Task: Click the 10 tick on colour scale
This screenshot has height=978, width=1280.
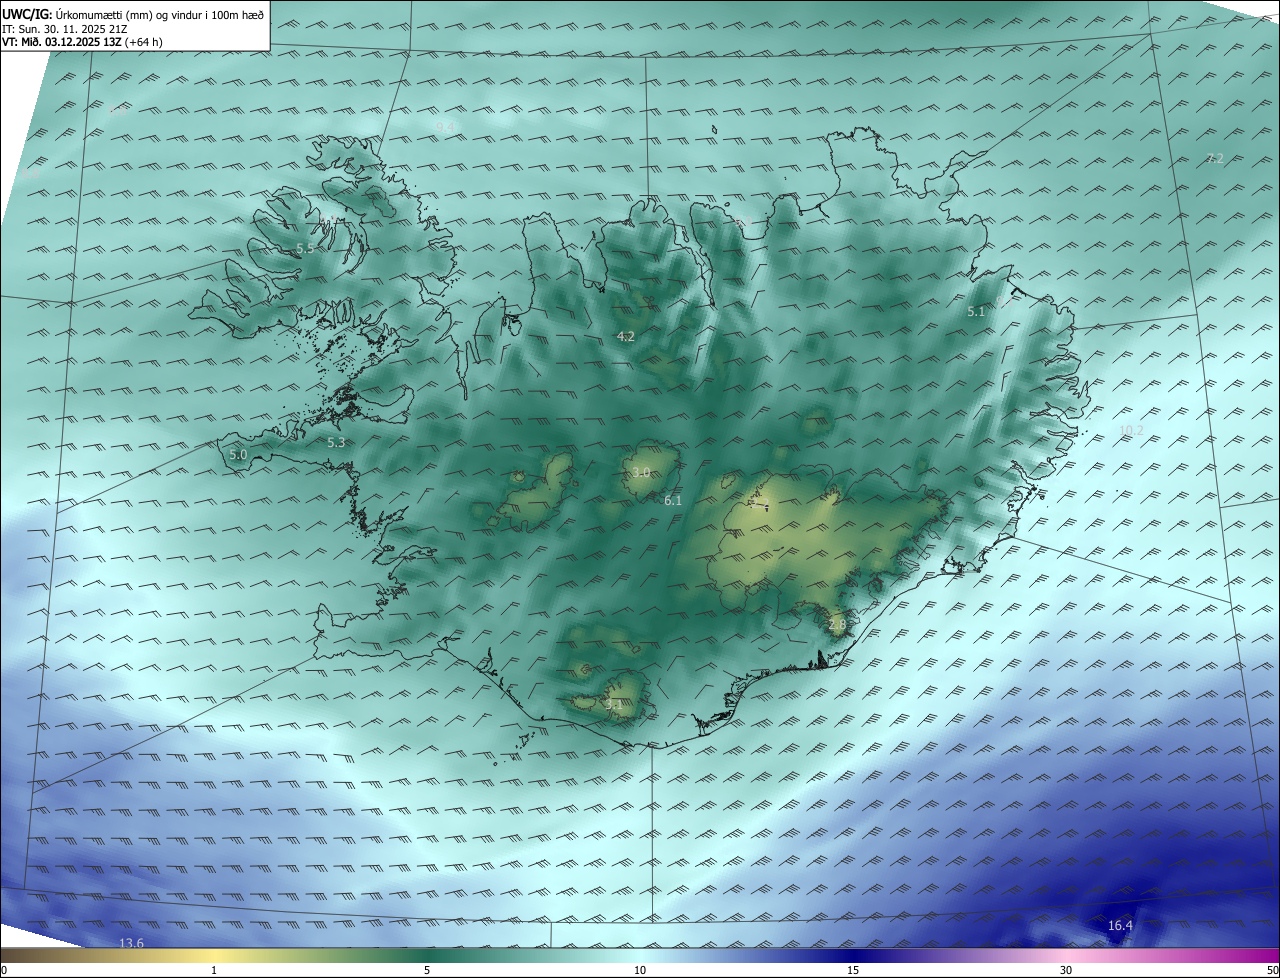Action: click(x=640, y=970)
